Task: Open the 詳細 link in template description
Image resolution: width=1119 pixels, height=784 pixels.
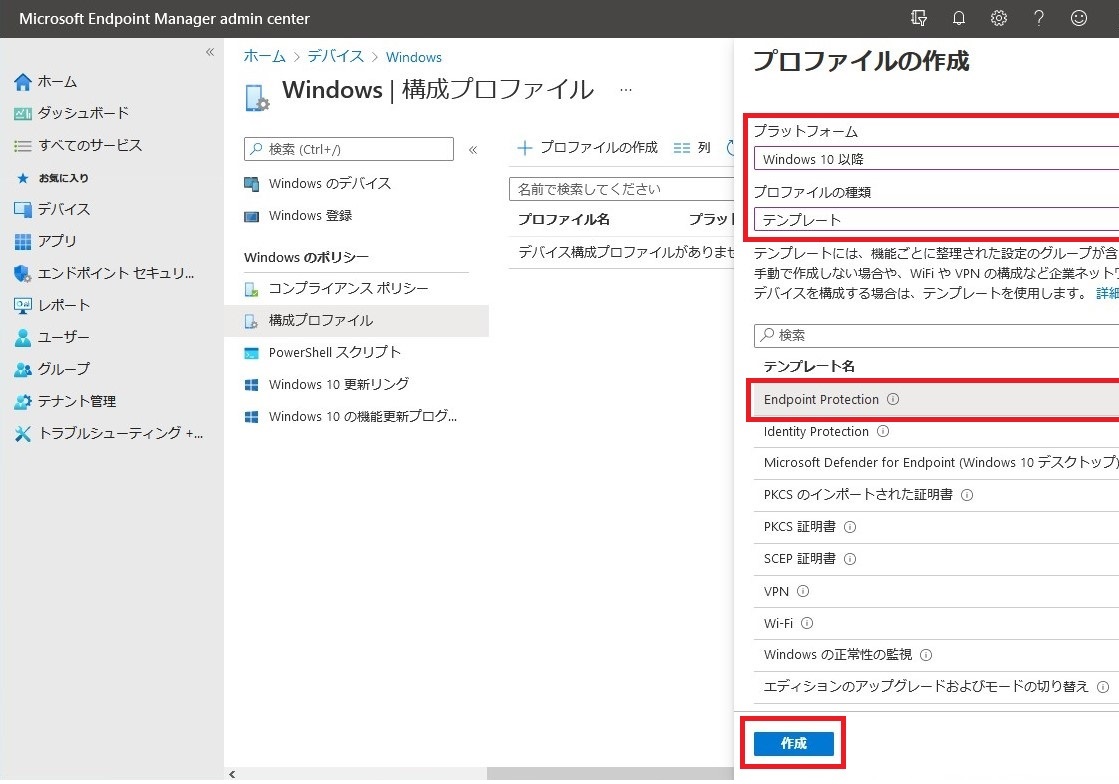Action: (1108, 293)
